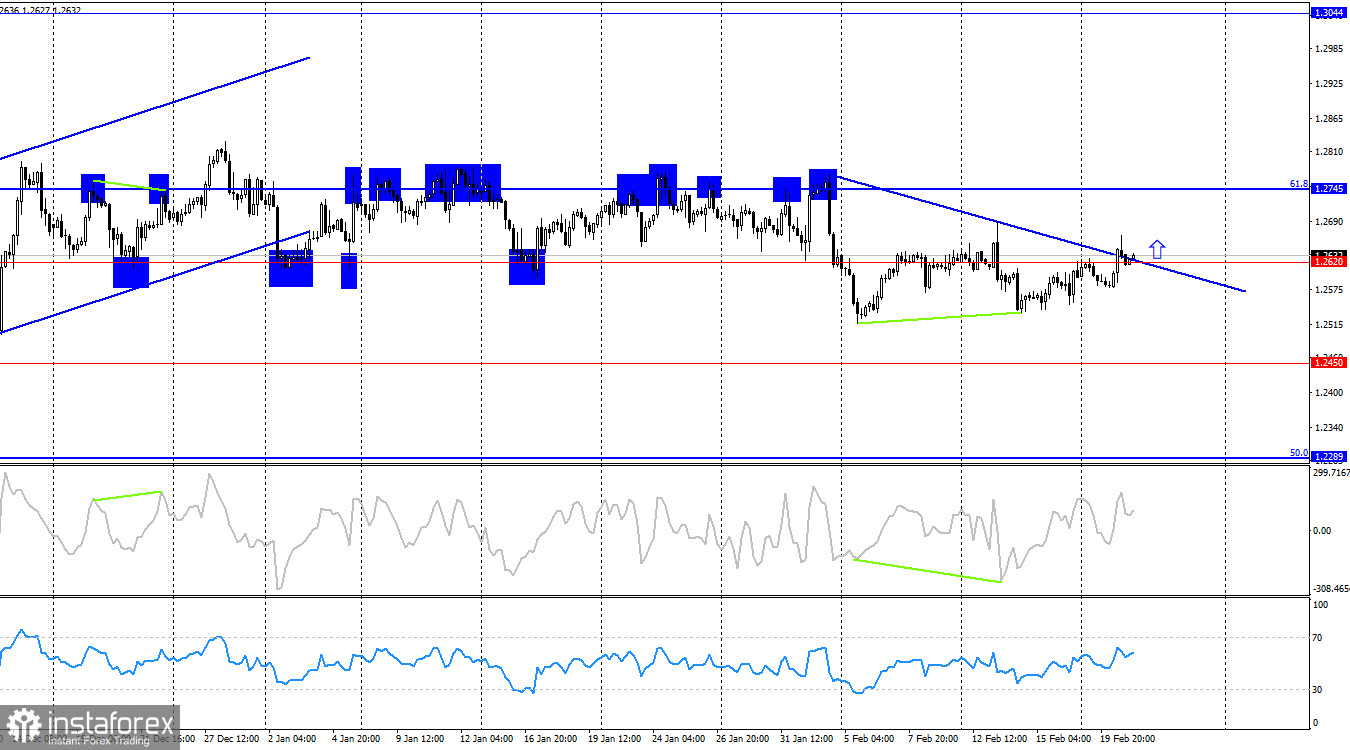Click the 50.0 Fibonacci level label
The image size is (1350, 750).
click(1298, 452)
